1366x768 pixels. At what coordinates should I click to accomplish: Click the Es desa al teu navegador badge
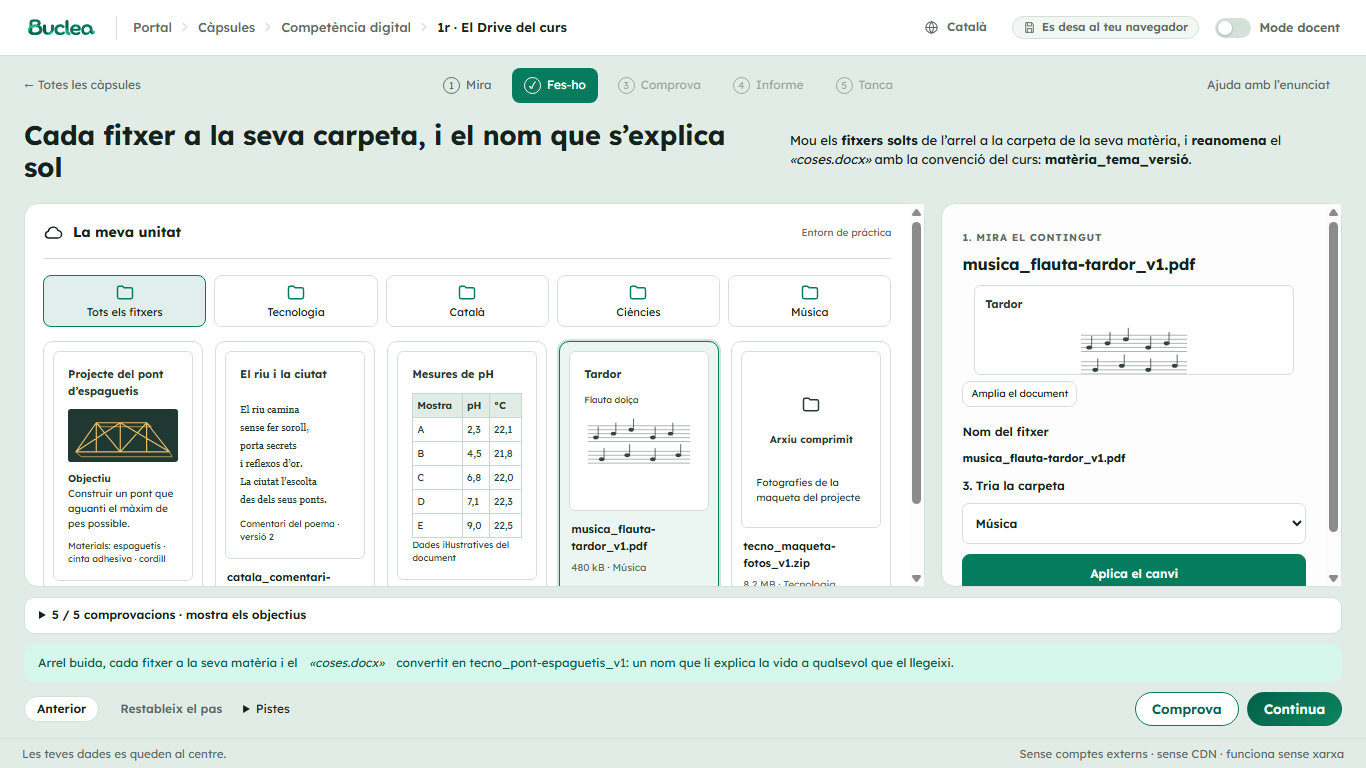point(1105,28)
